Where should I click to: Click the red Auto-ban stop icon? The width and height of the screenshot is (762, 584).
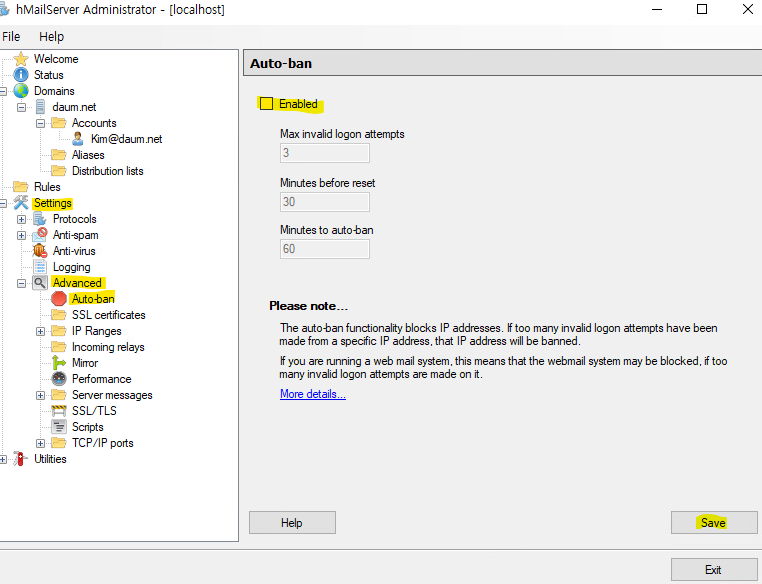(59, 299)
